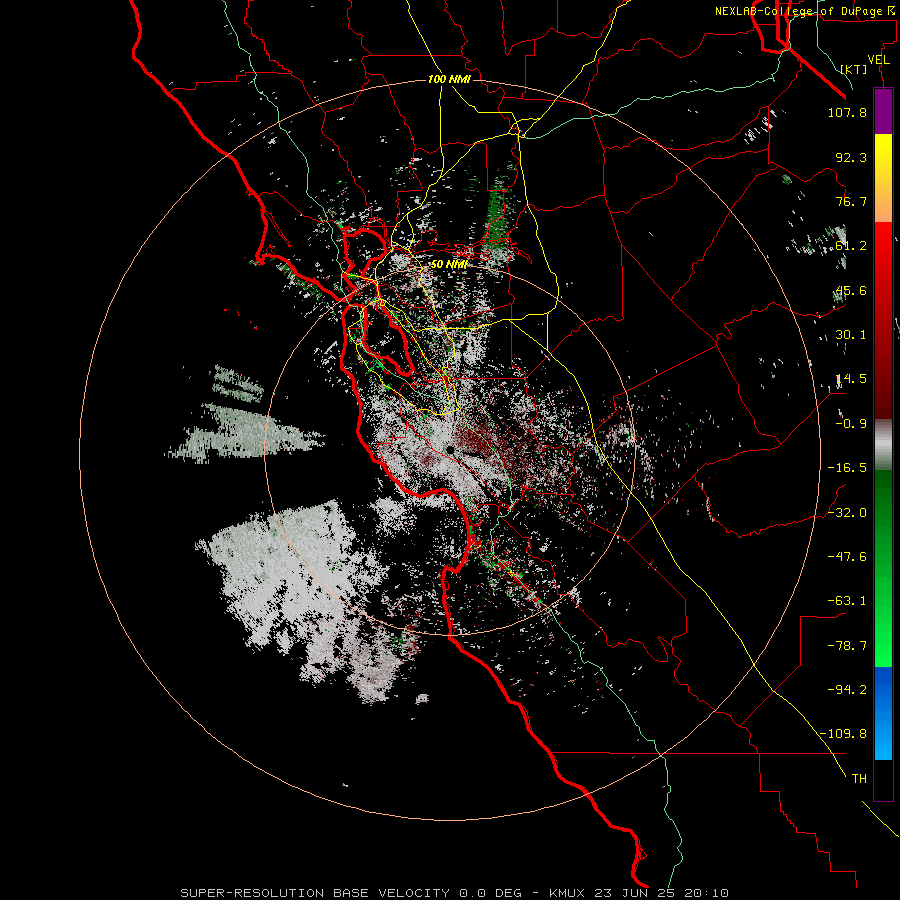This screenshot has width=900, height=900.
Task: Click the 61.2 velocity scale value
Action: click(x=851, y=246)
